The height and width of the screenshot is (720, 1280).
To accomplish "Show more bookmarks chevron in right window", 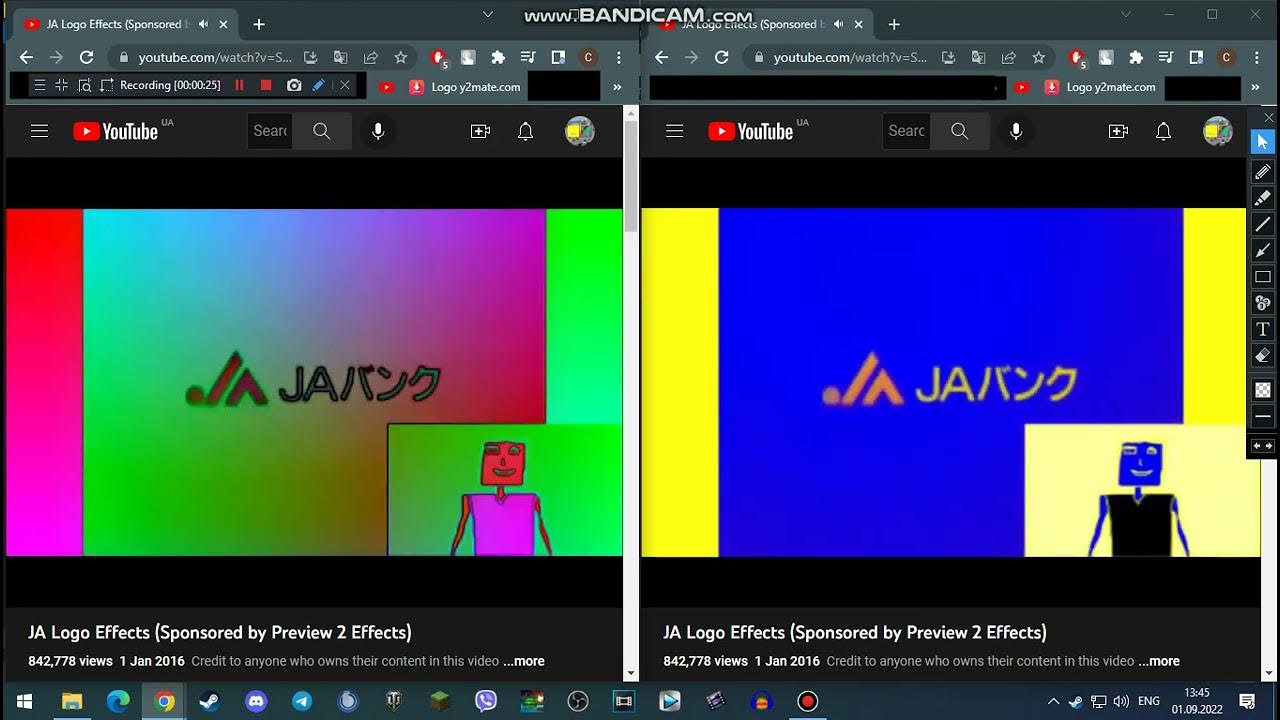I will [1255, 87].
